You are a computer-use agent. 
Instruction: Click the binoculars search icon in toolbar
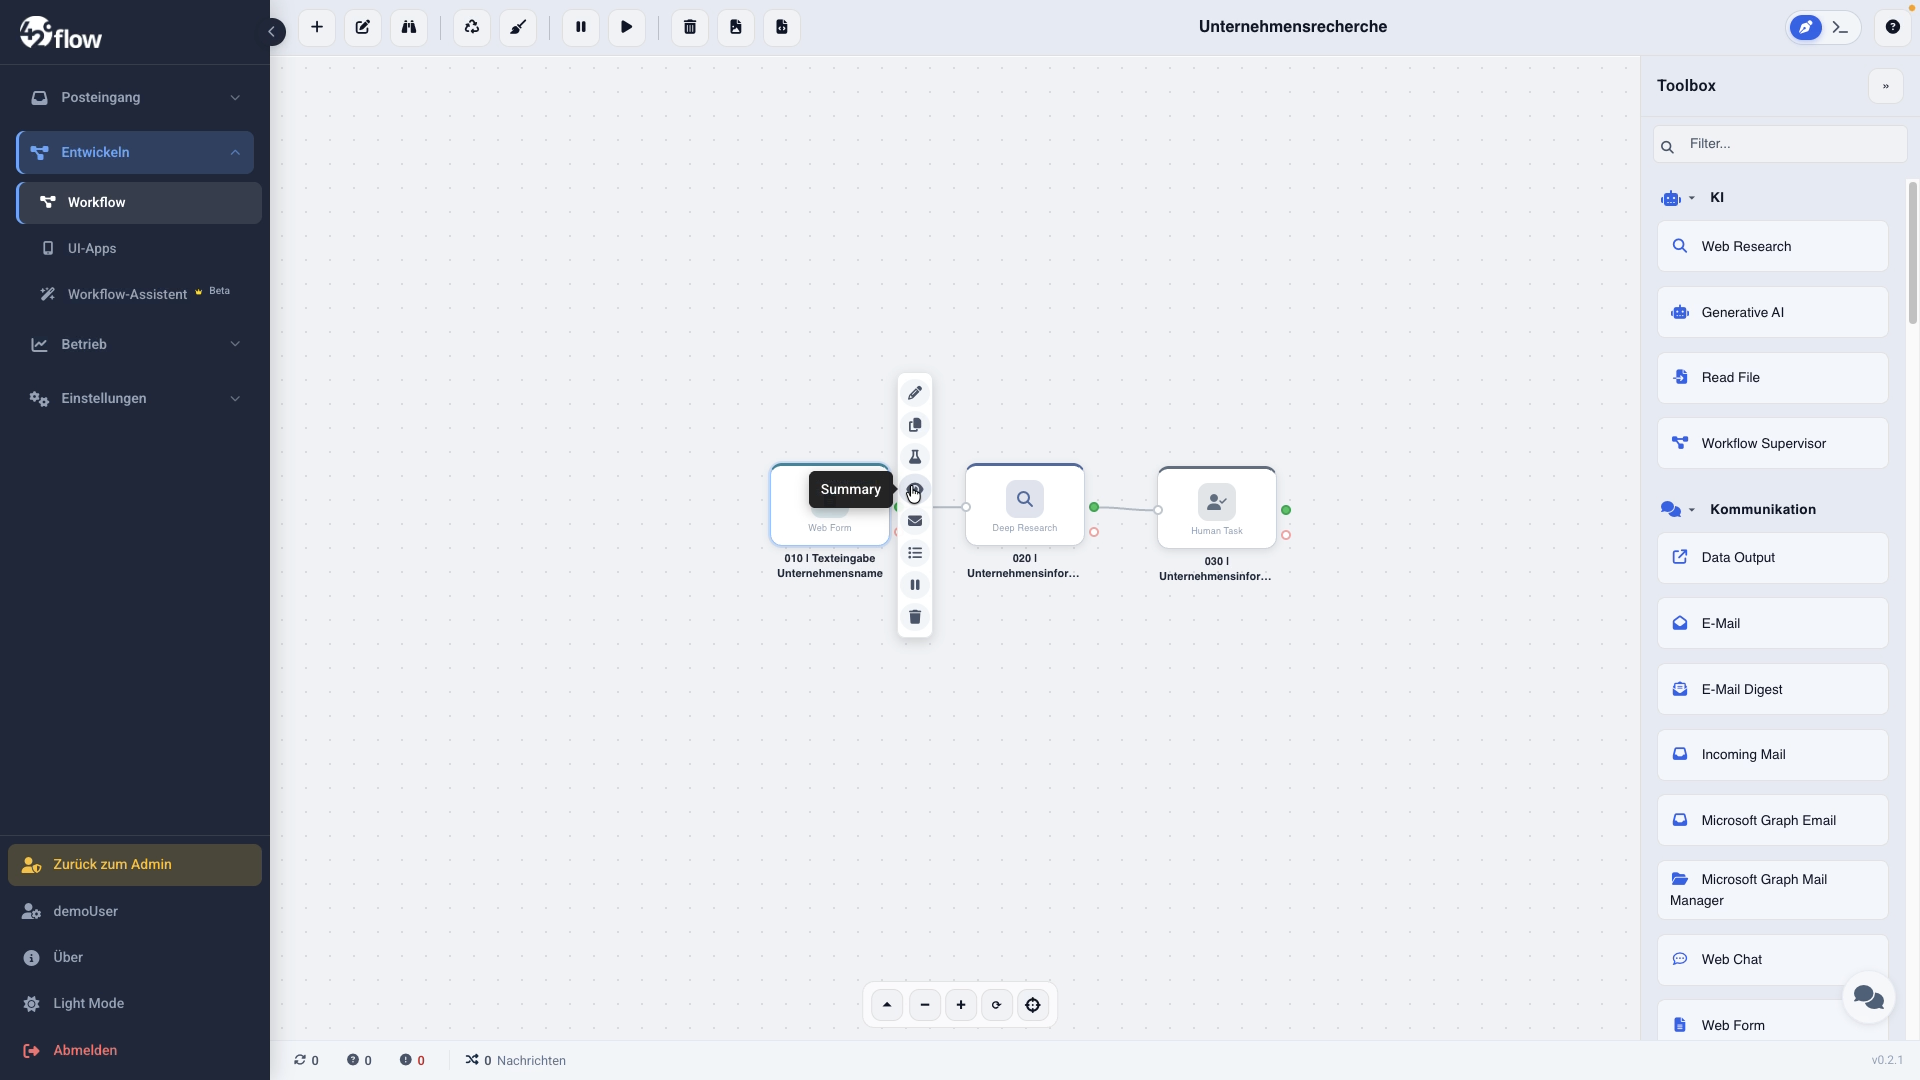[409, 27]
